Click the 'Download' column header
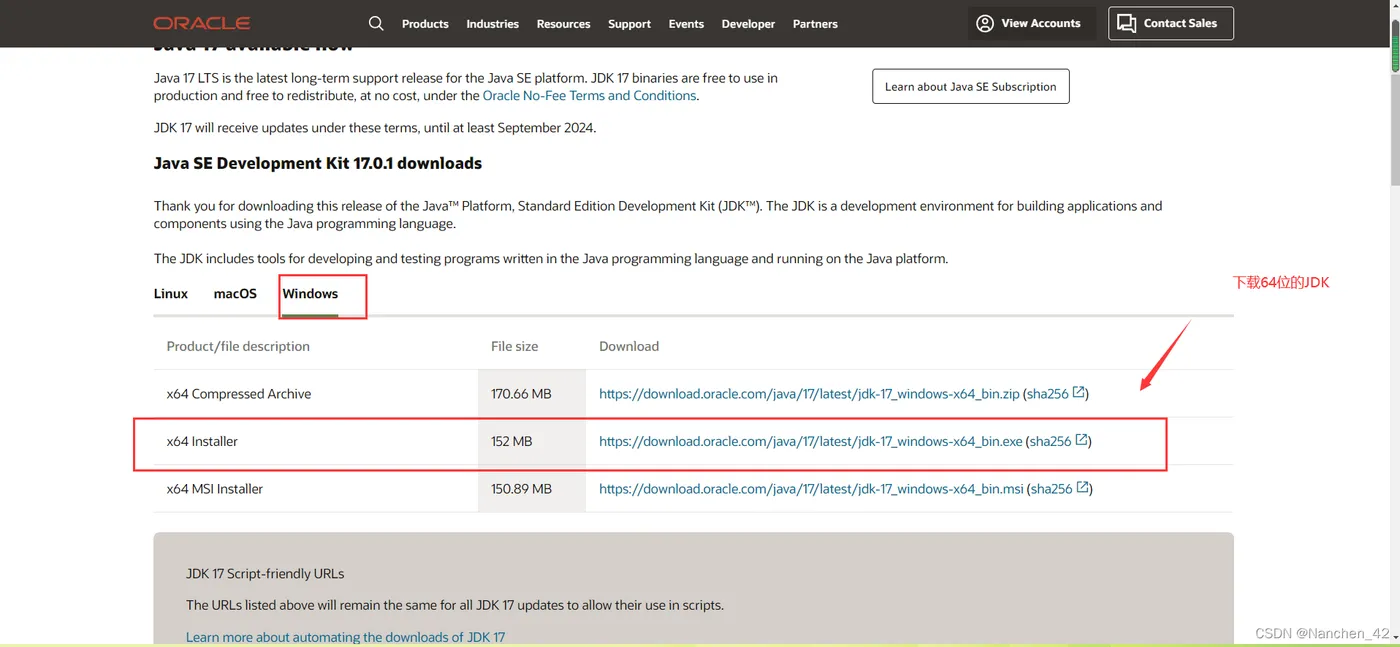The height and width of the screenshot is (647, 1400). tap(629, 346)
